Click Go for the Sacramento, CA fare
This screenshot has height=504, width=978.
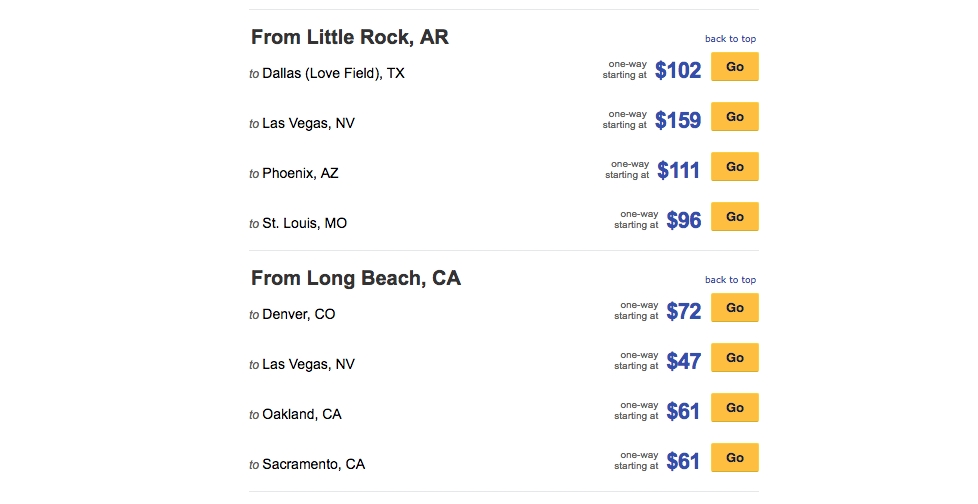point(734,458)
